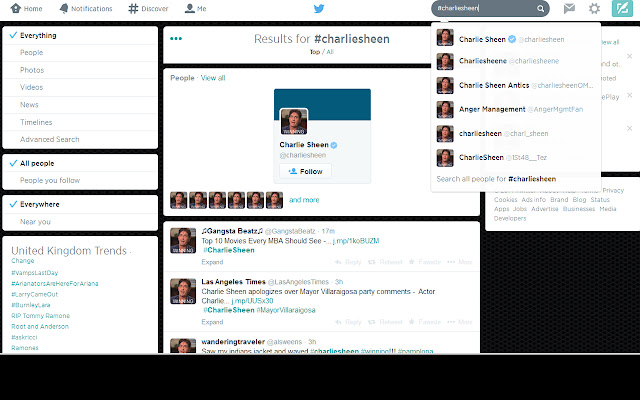Filter results by People
The height and width of the screenshot is (400, 640).
pyautogui.click(x=80, y=53)
